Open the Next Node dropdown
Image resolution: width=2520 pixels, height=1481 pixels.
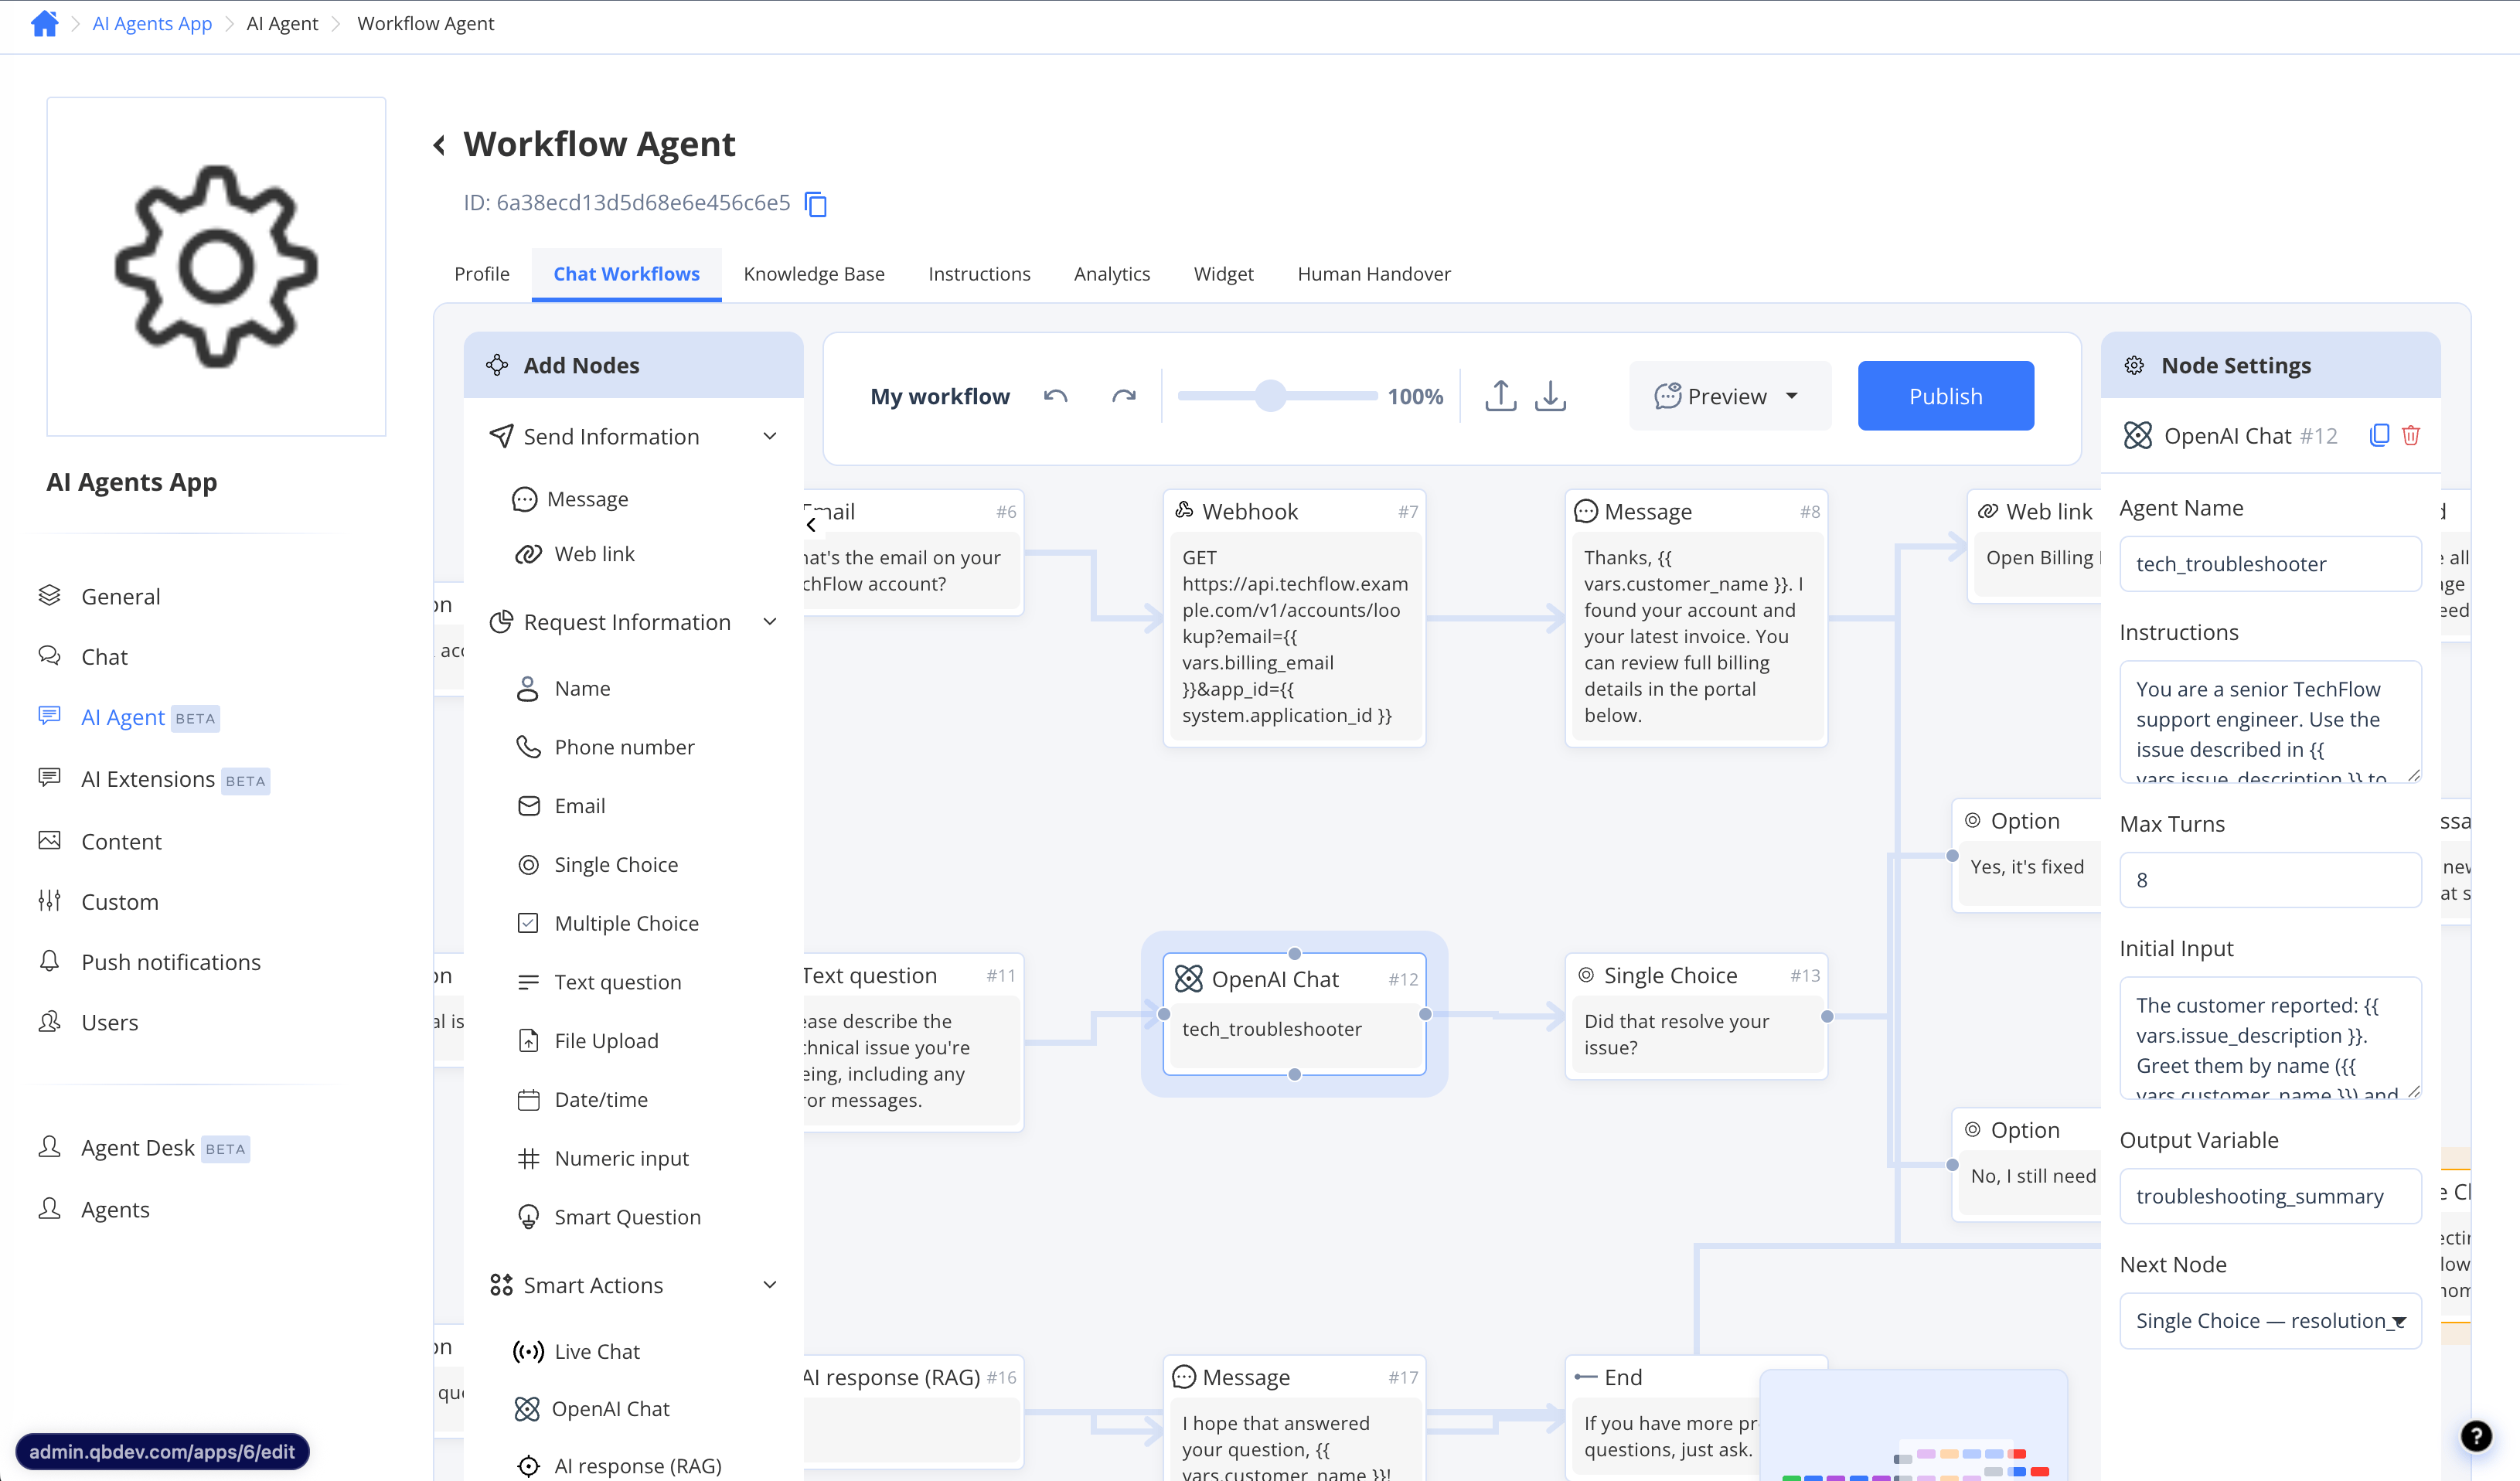(2270, 1321)
